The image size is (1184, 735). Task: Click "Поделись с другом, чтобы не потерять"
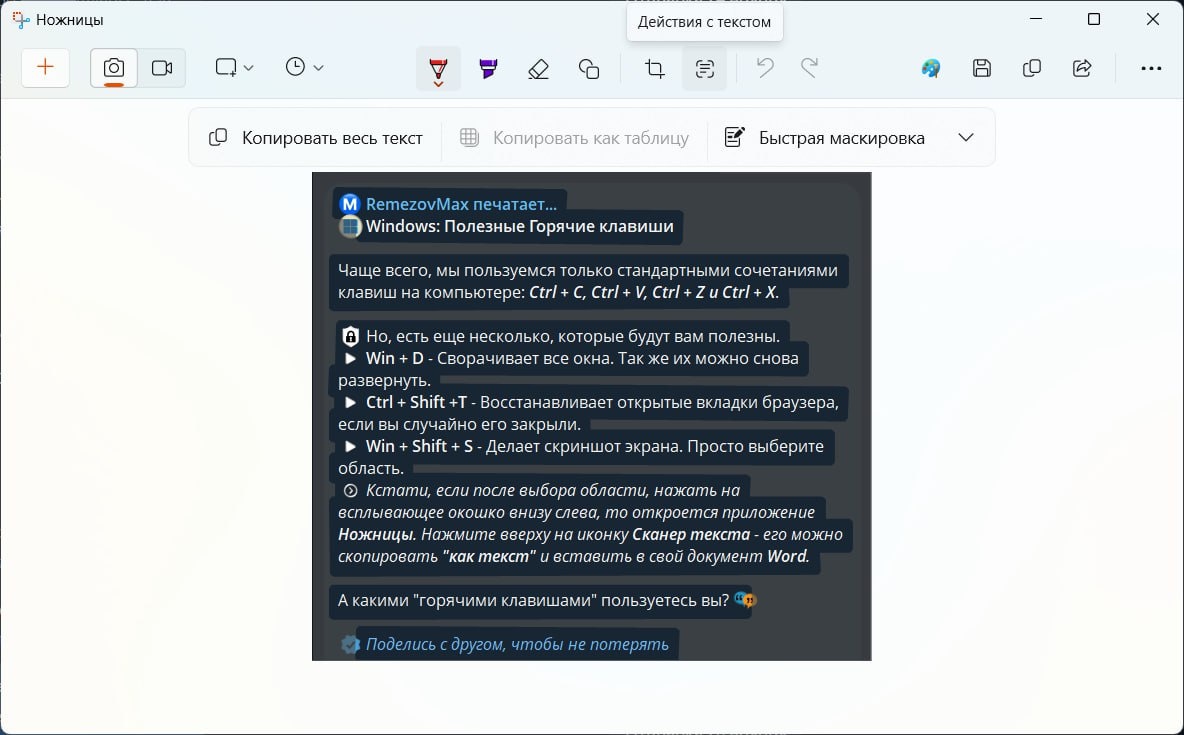(517, 644)
